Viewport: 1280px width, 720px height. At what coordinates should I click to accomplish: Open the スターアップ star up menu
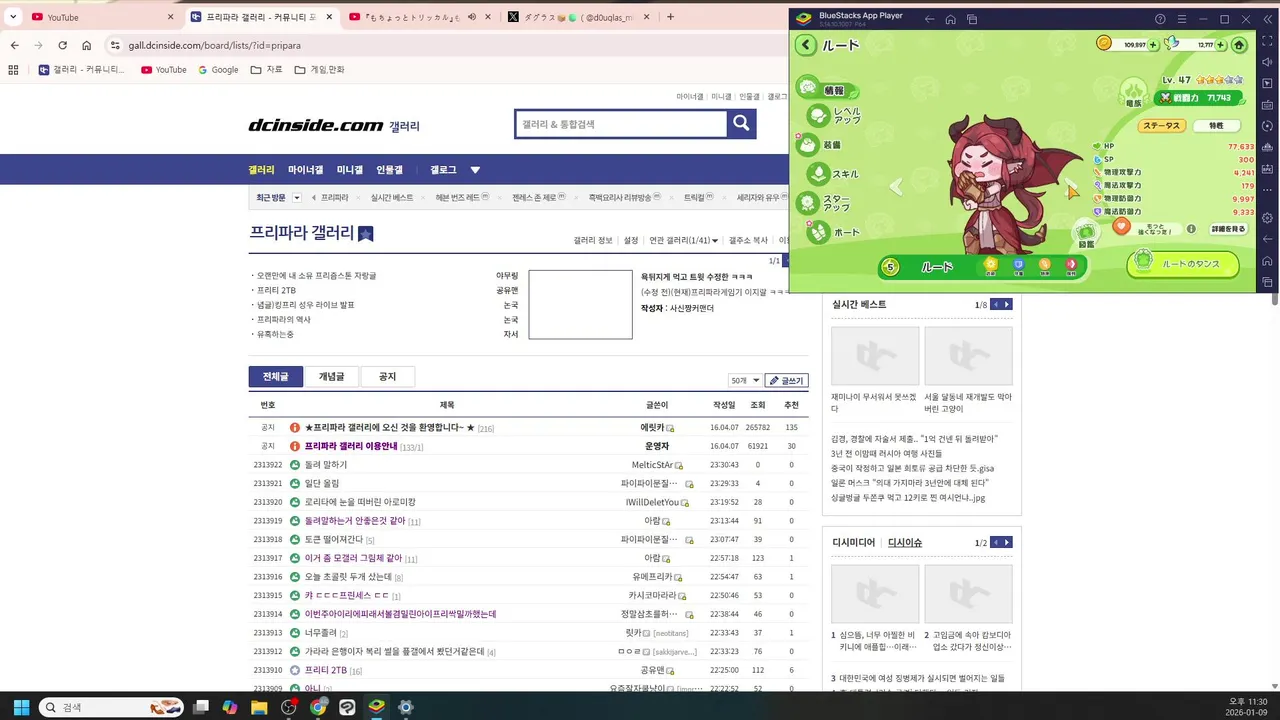[823, 203]
